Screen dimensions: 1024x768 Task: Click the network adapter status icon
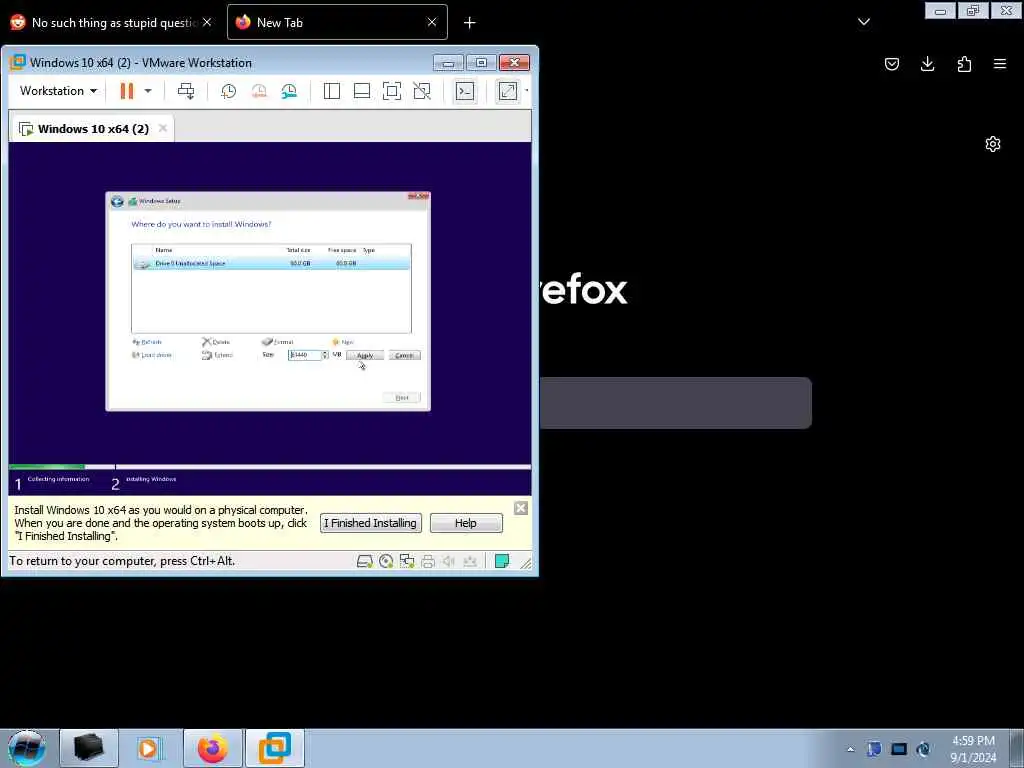coord(407,562)
